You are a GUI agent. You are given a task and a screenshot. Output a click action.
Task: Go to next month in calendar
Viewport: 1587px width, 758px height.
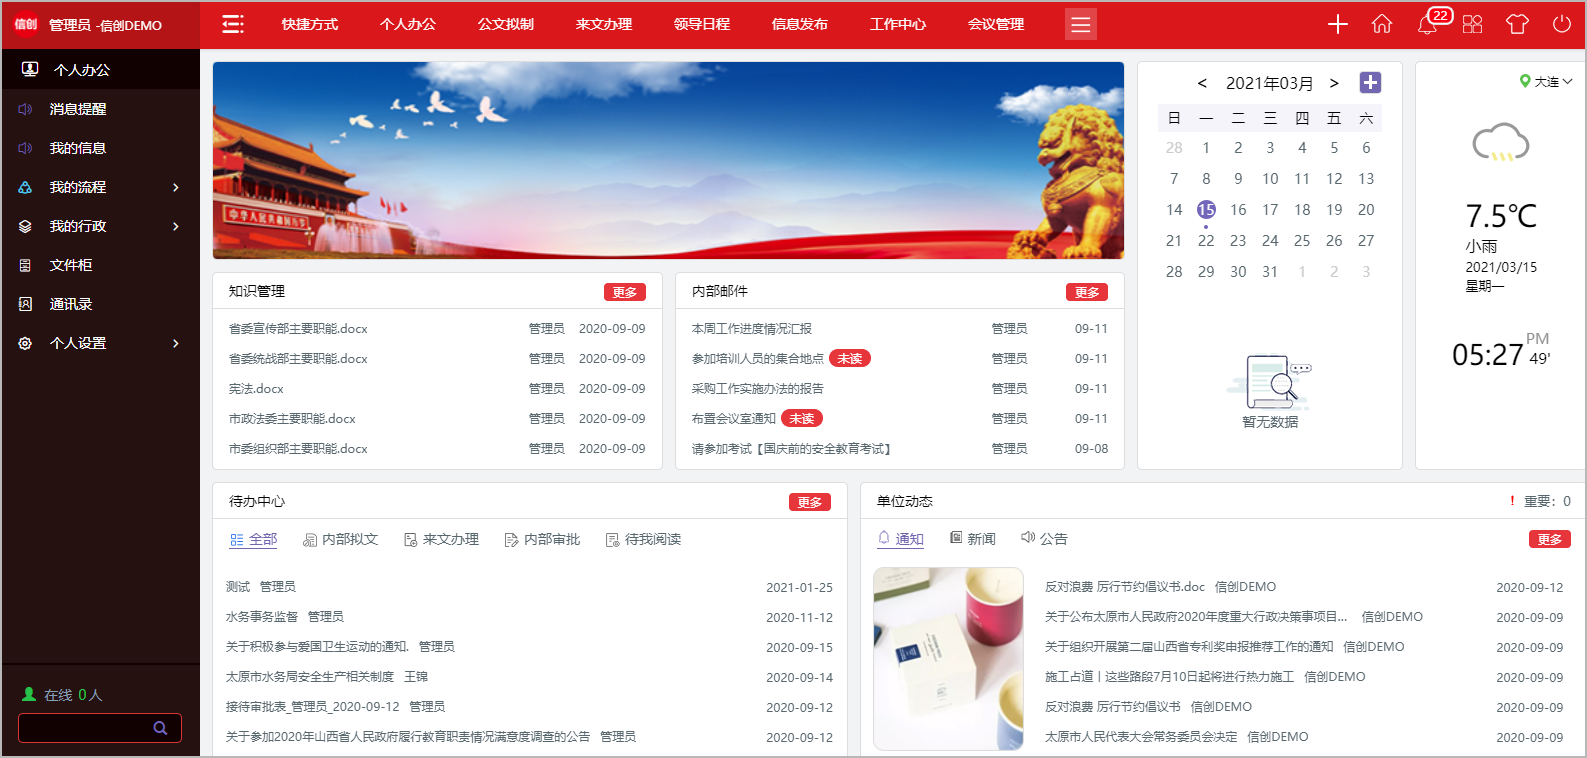1334,83
